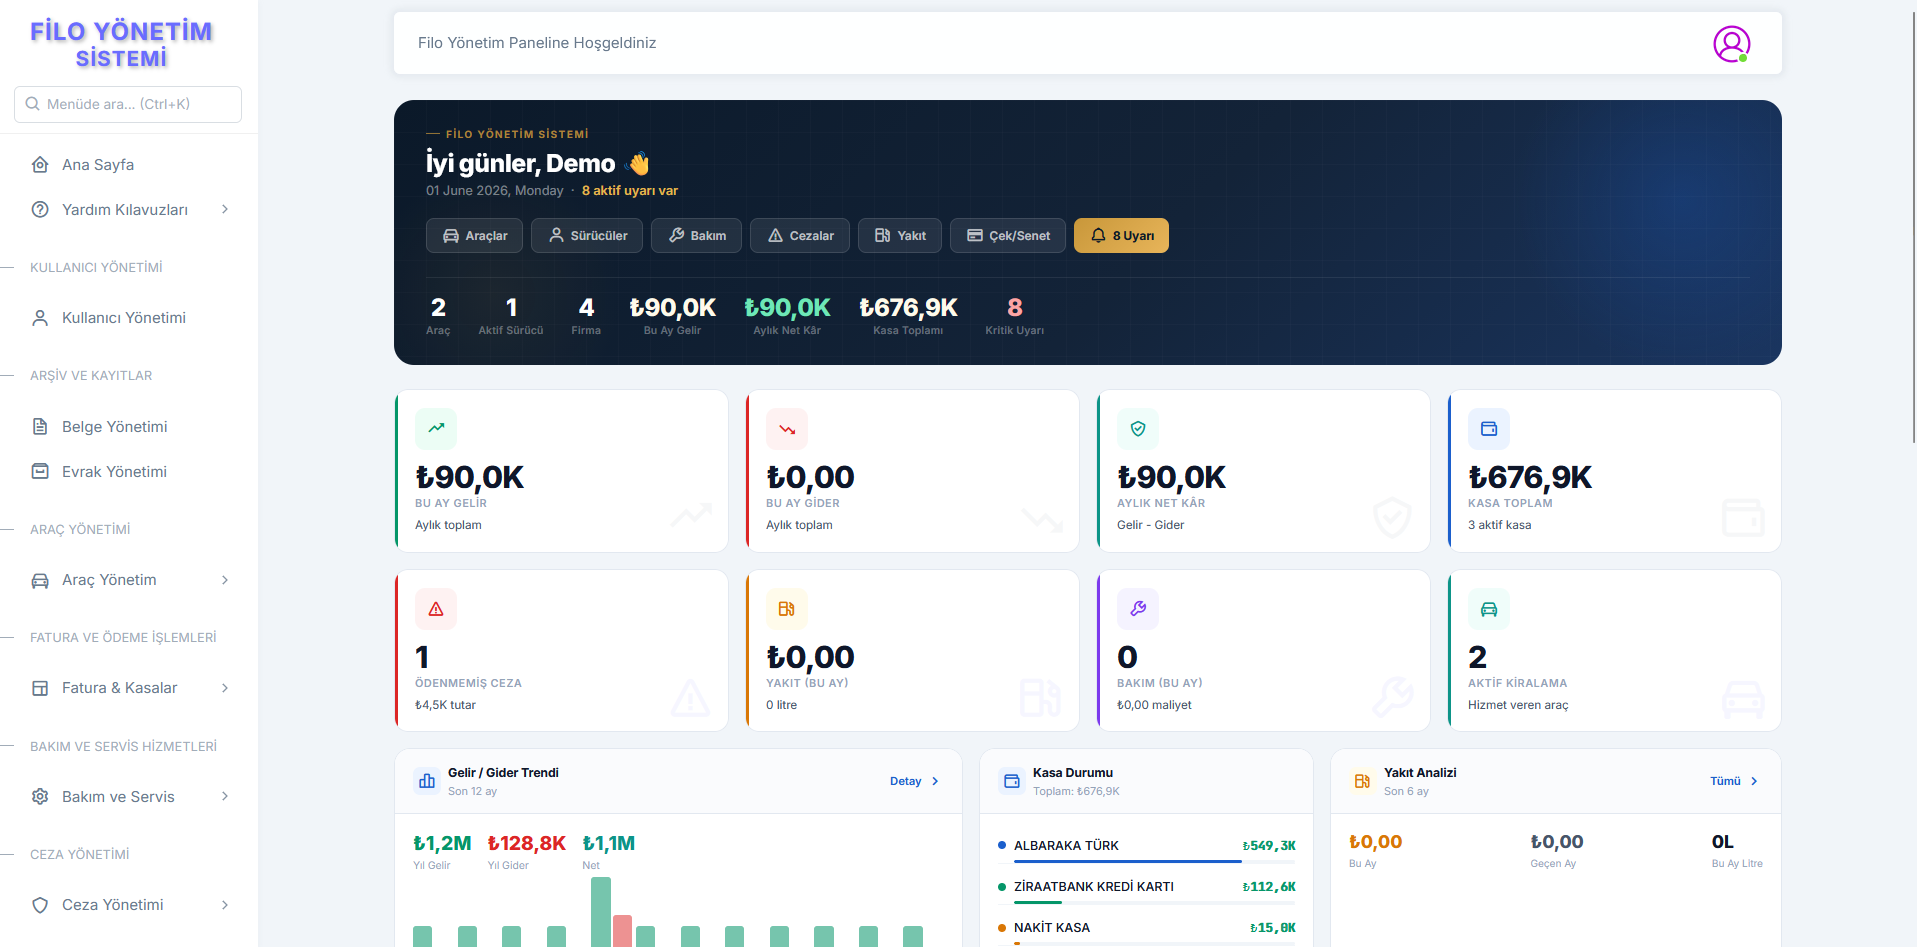Focus the Menüde ara search field
The height and width of the screenshot is (947, 1917).
[128, 104]
